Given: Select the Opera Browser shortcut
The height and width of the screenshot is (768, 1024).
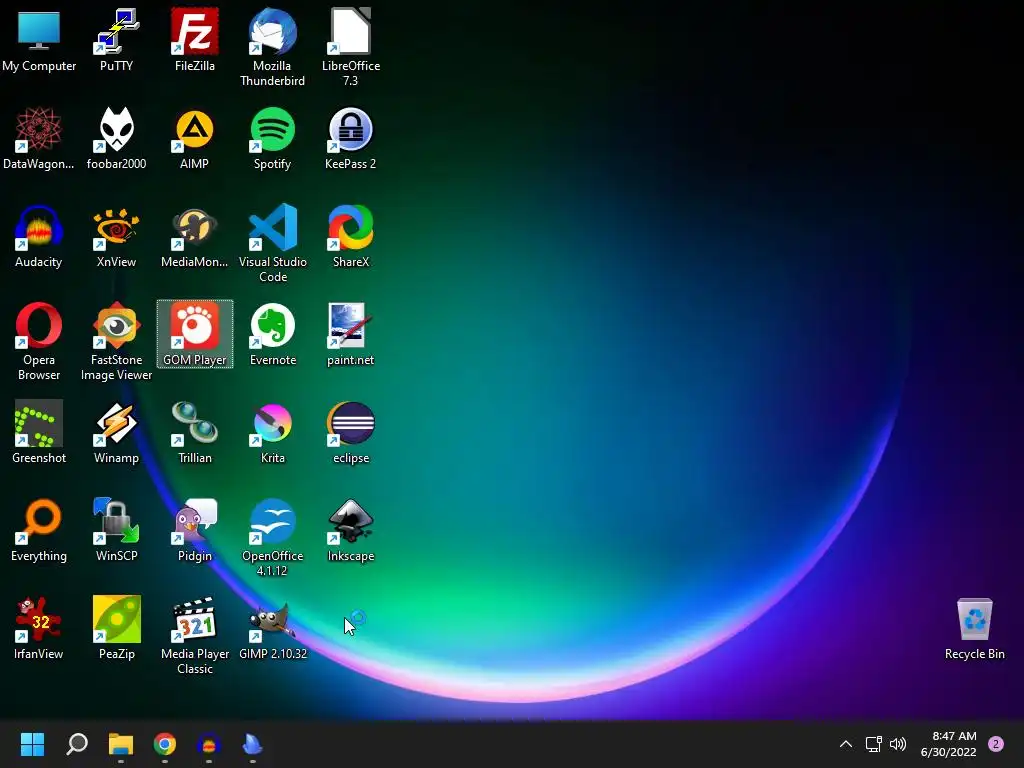Looking at the screenshot, I should (x=39, y=341).
